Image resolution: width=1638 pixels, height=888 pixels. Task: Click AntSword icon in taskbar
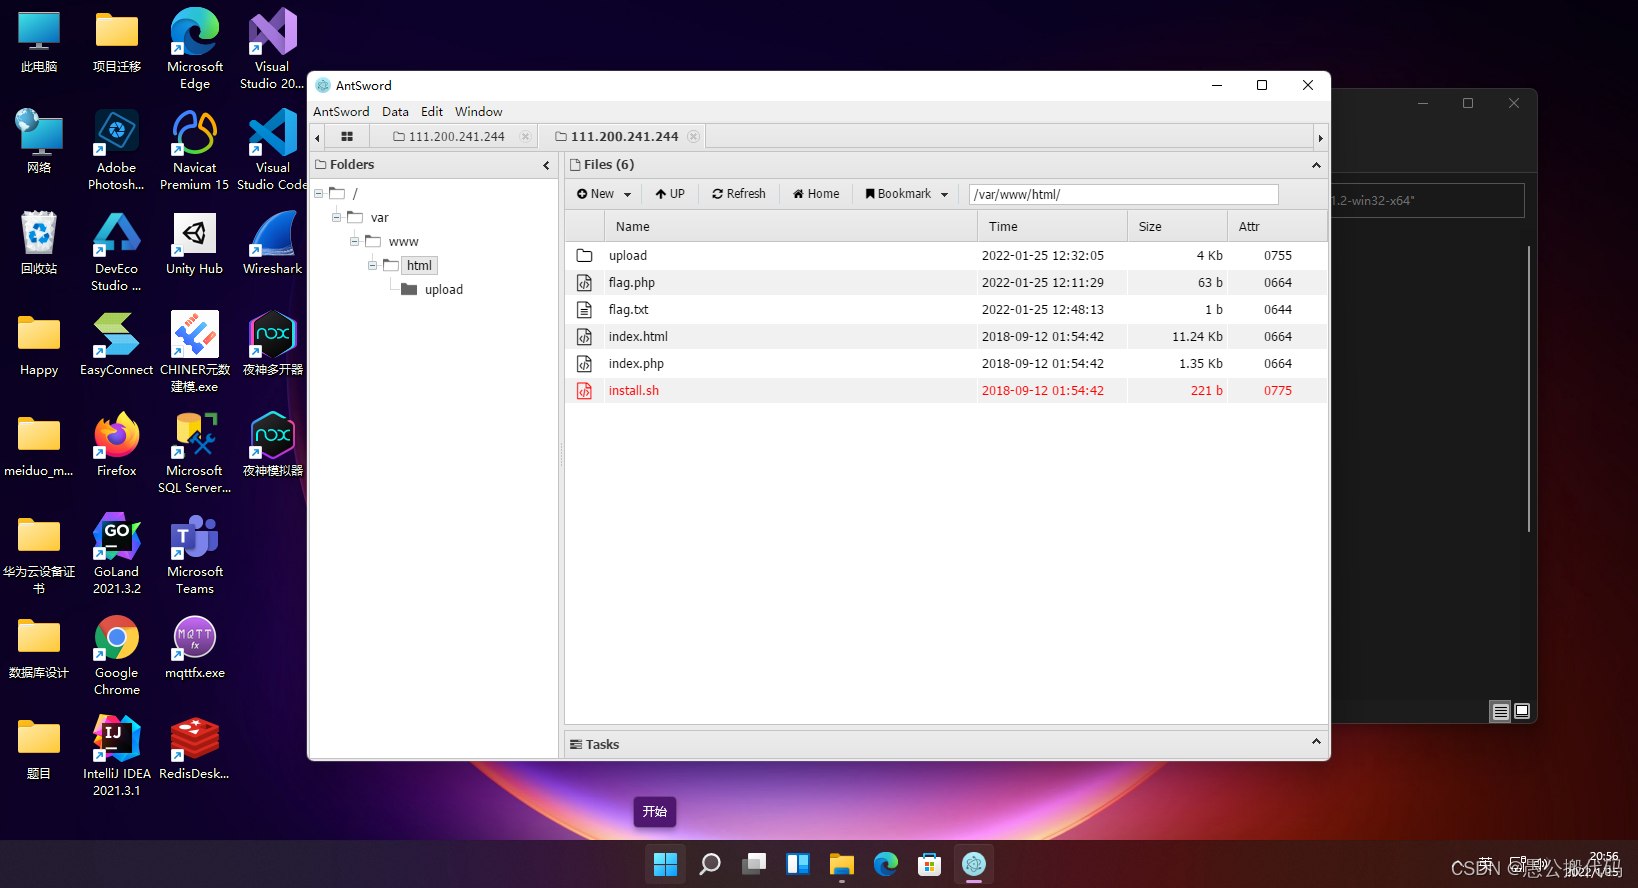pyautogui.click(x=974, y=864)
